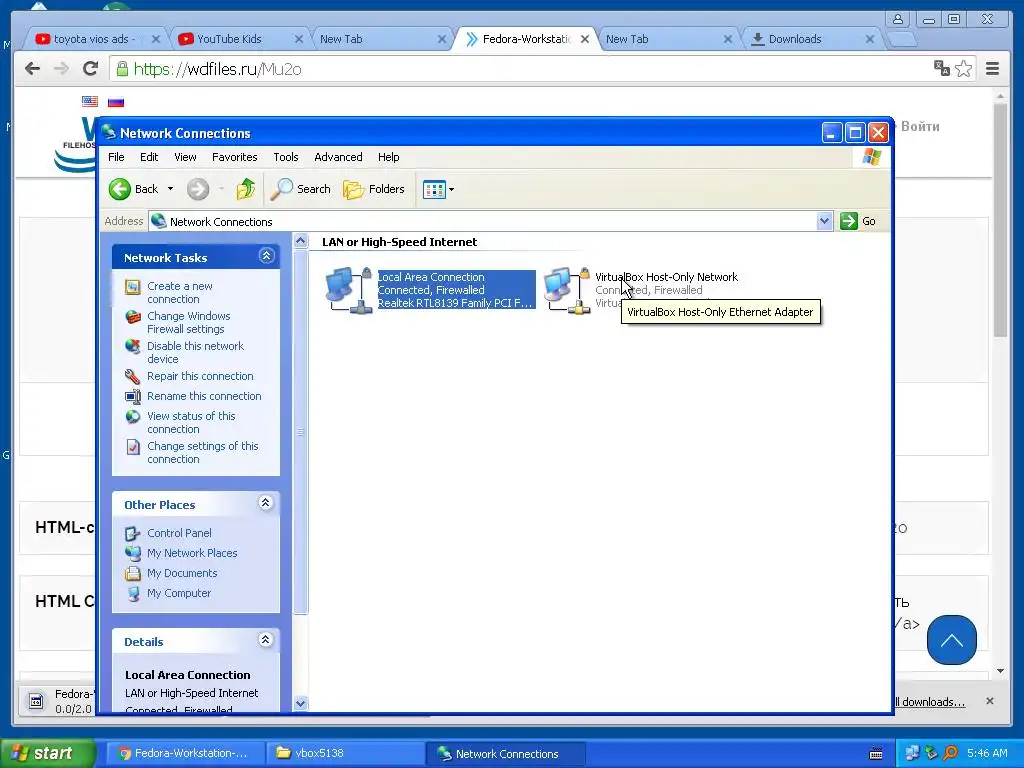
Task: Close the Fedora-Workstation Chrome tab
Action: [x=585, y=39]
